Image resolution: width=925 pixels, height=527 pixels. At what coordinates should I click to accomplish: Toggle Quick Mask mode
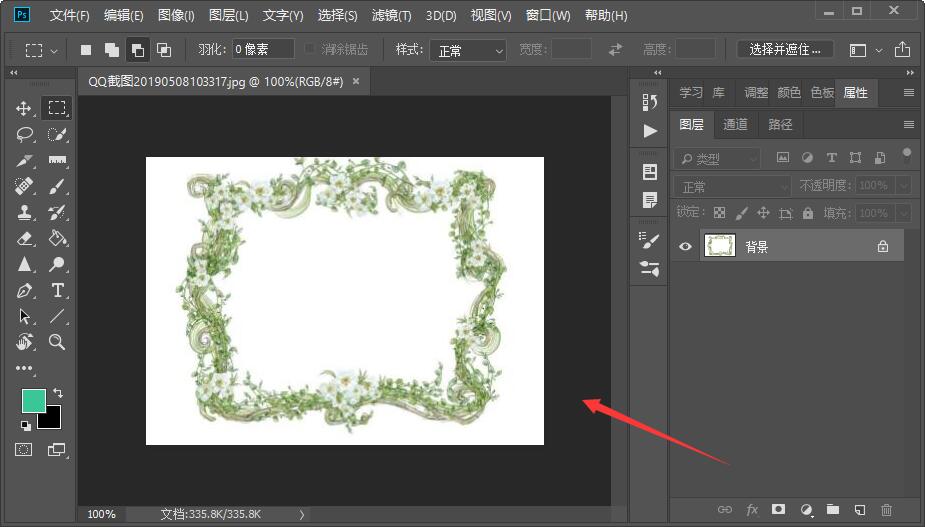coord(24,450)
